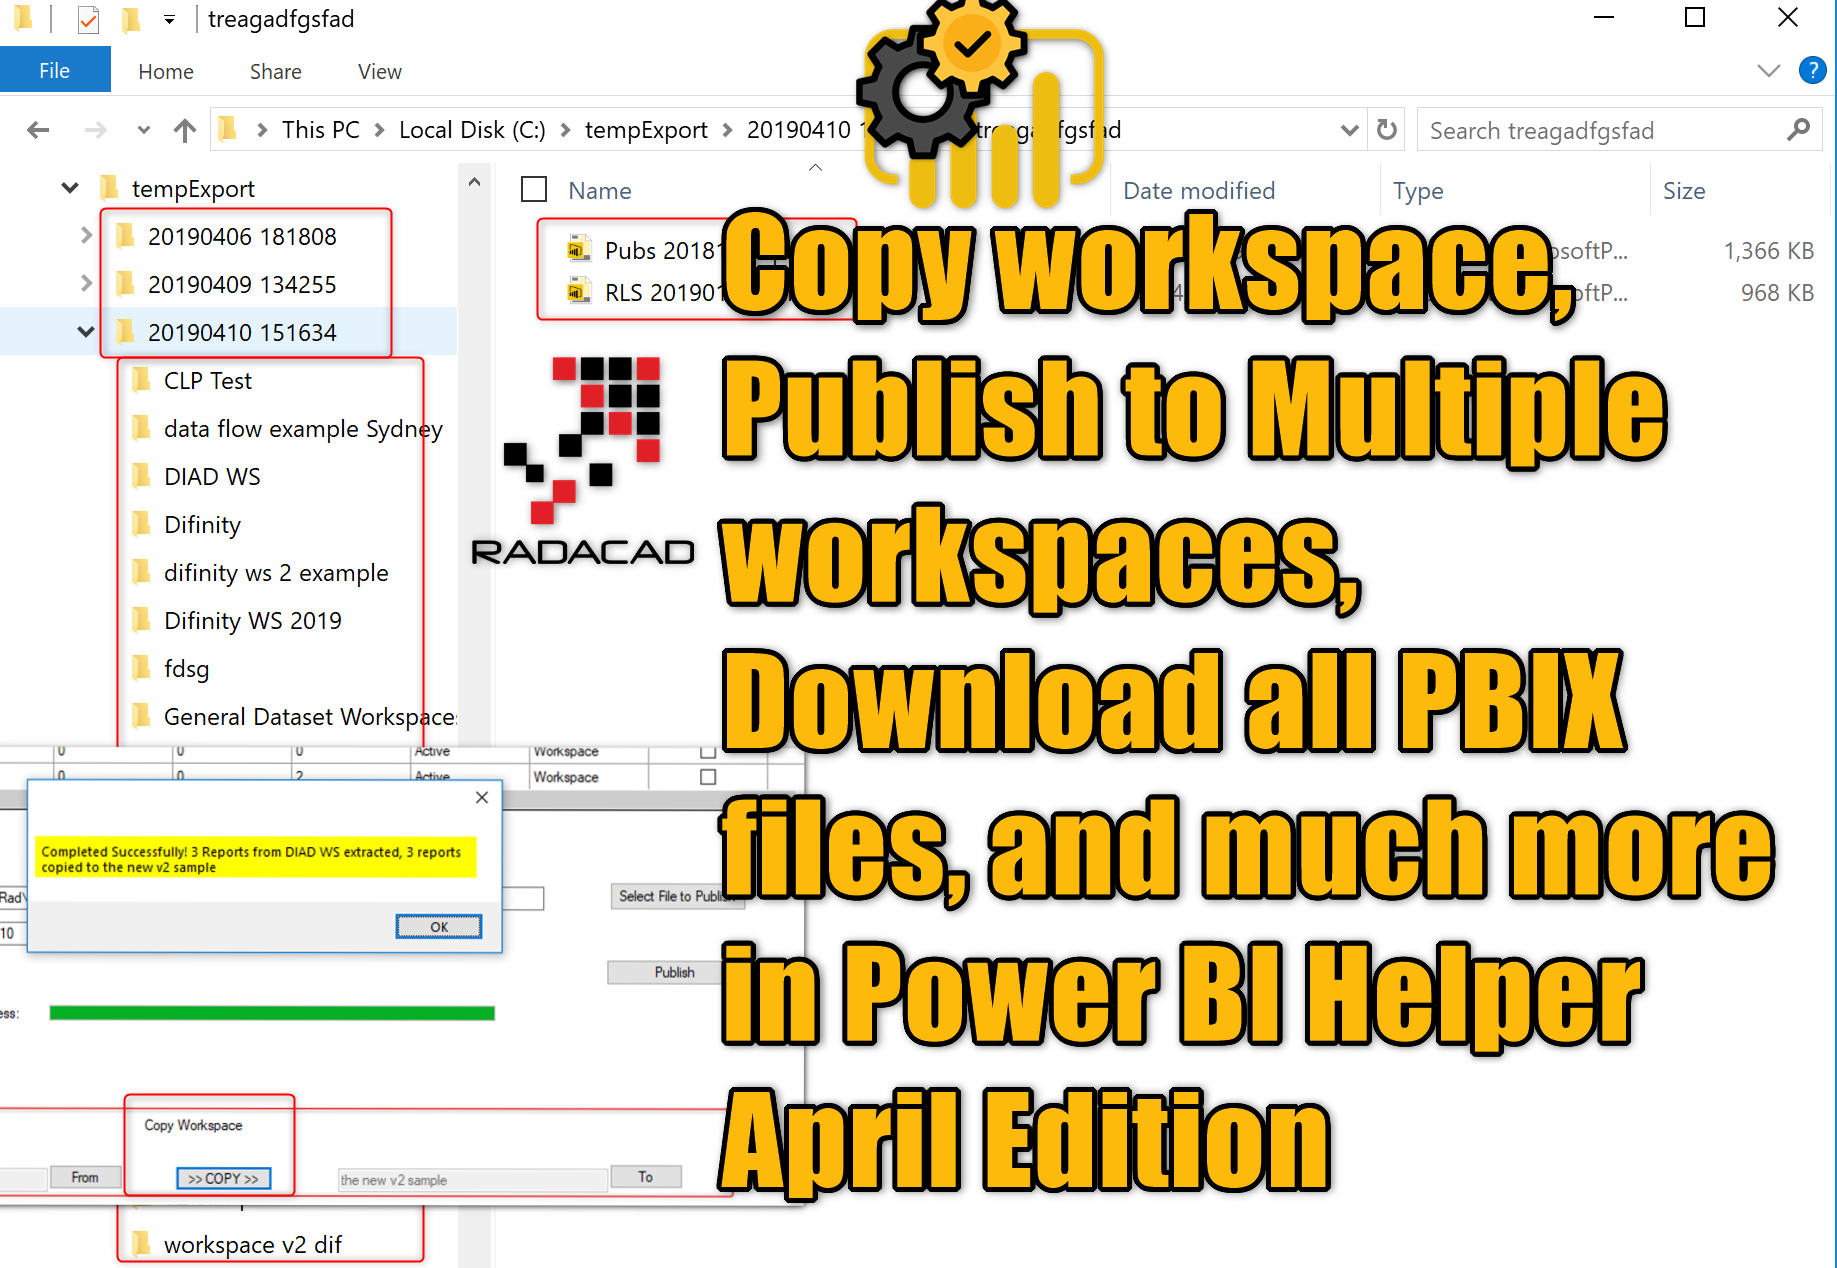Open the address bar history dropdown
Screen dimensions: 1837x1268
point(1349,130)
